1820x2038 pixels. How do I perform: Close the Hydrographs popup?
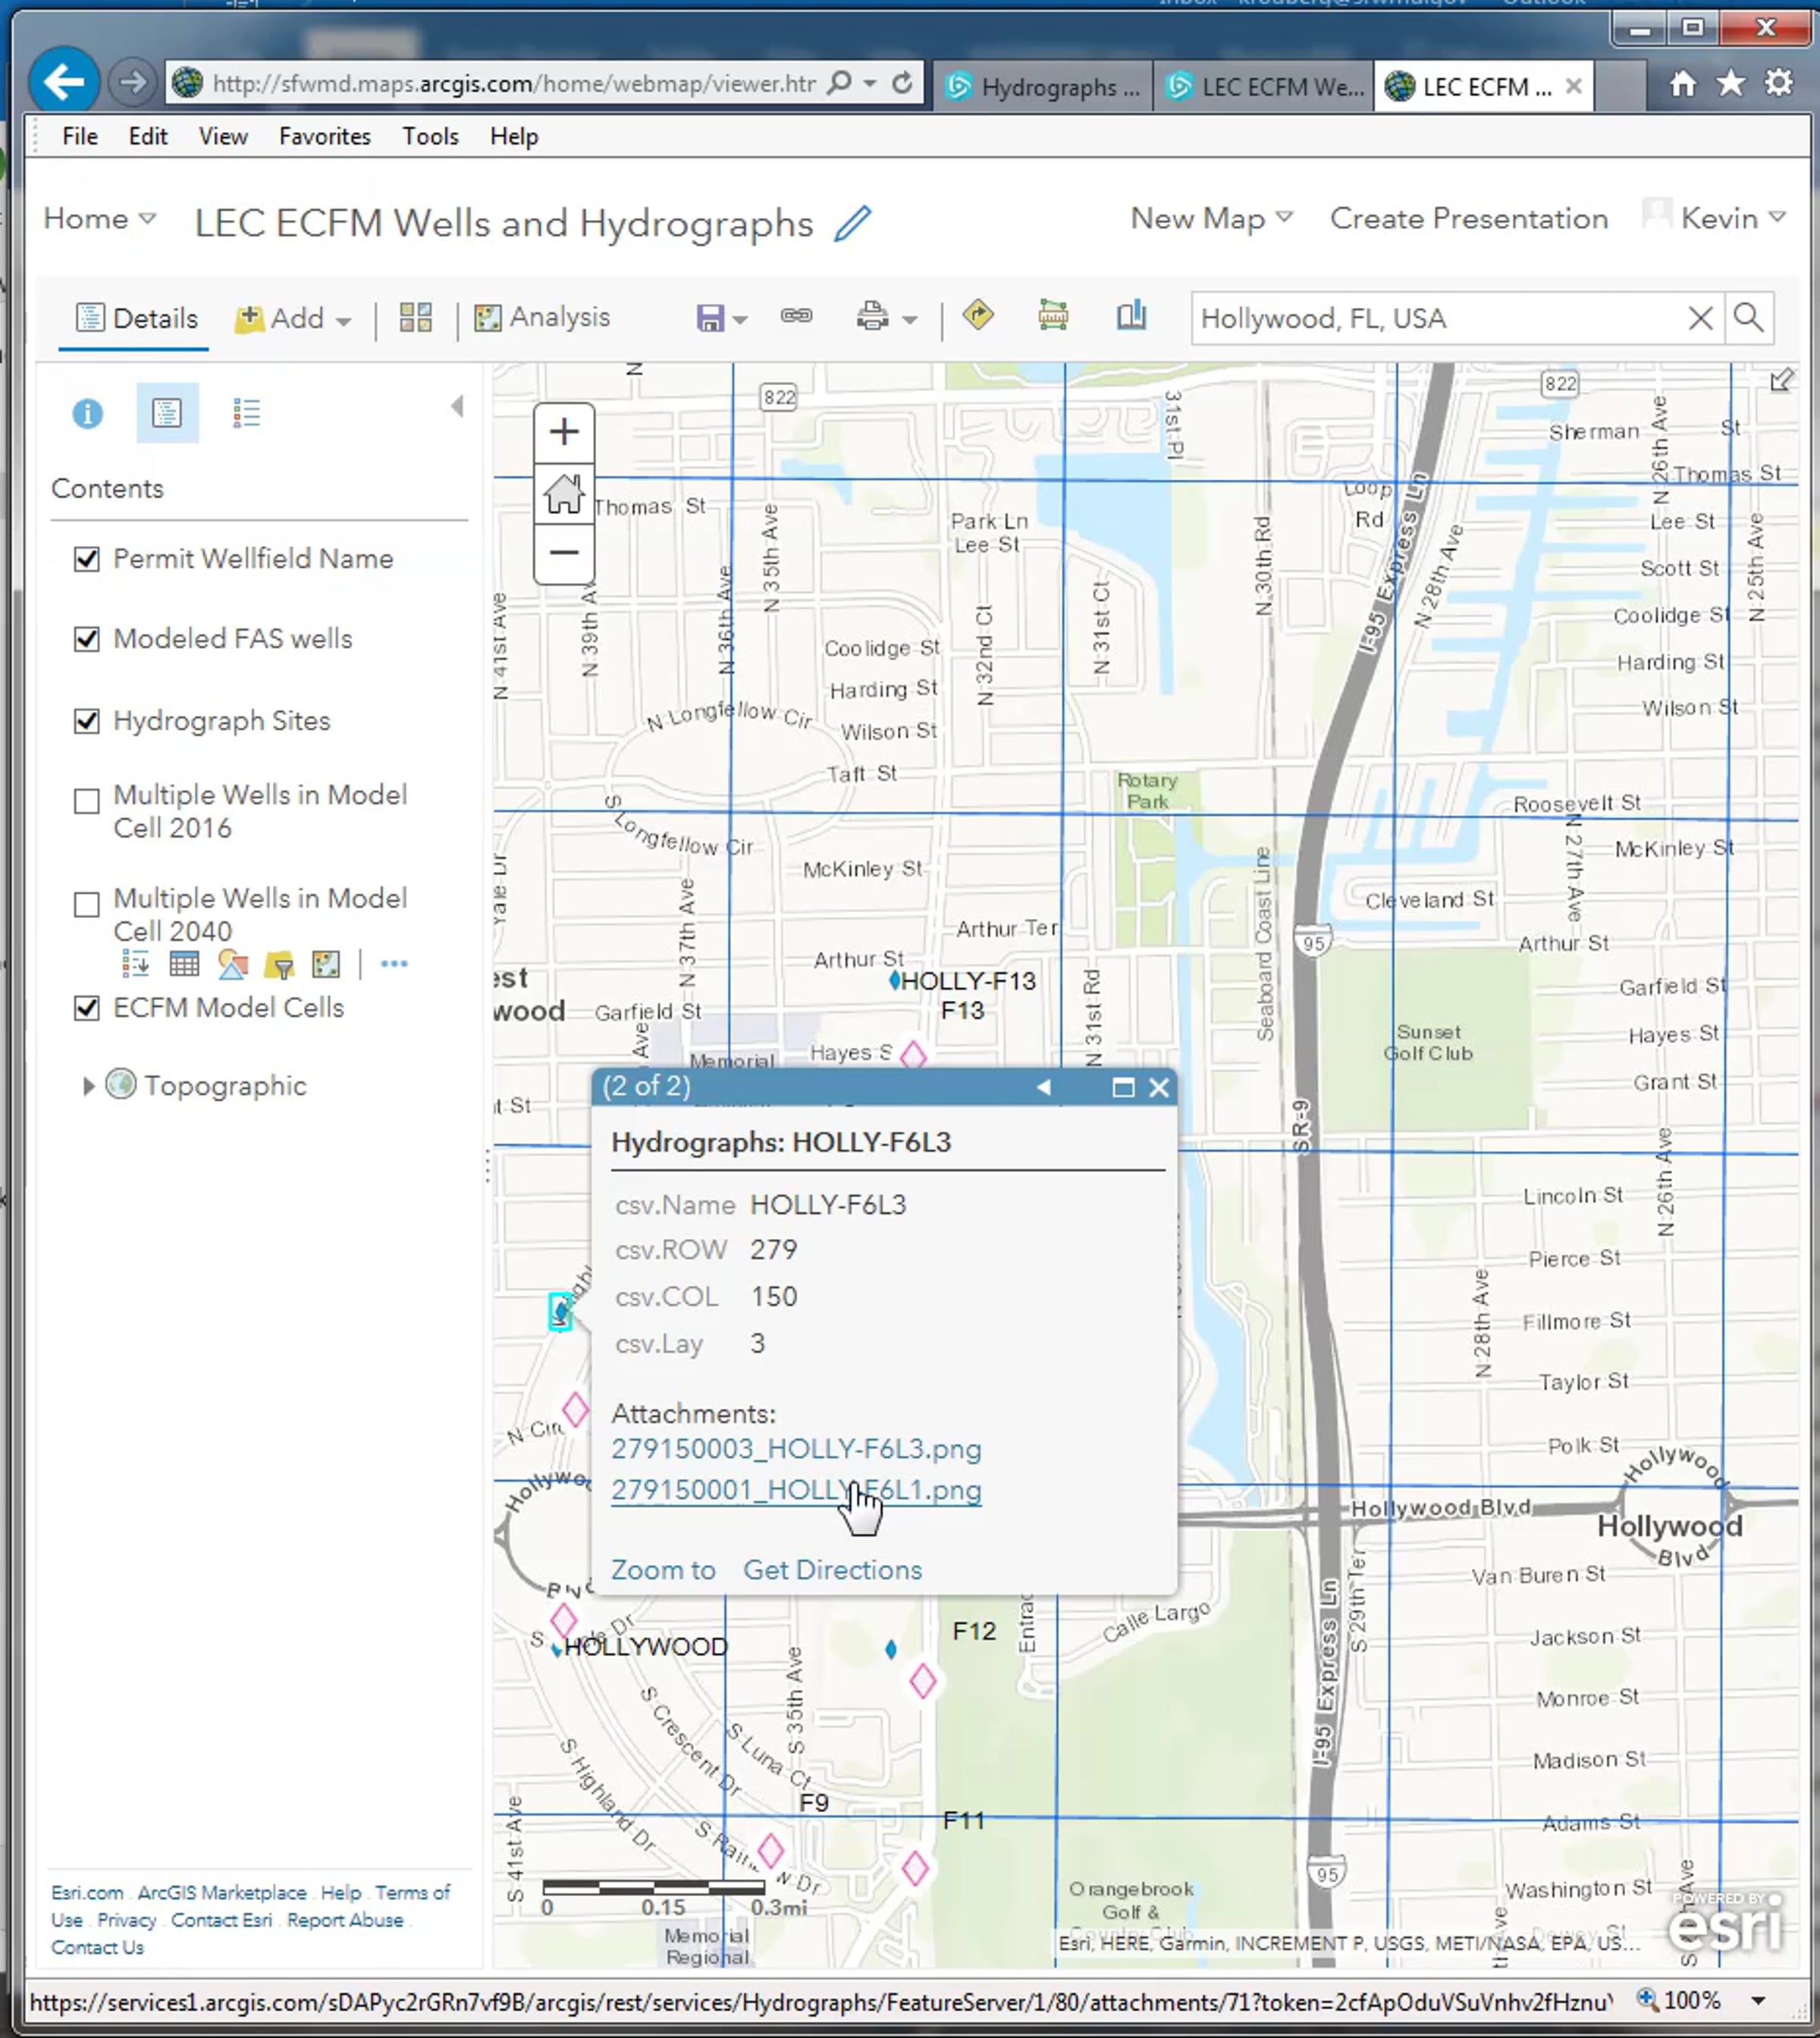(x=1159, y=1088)
